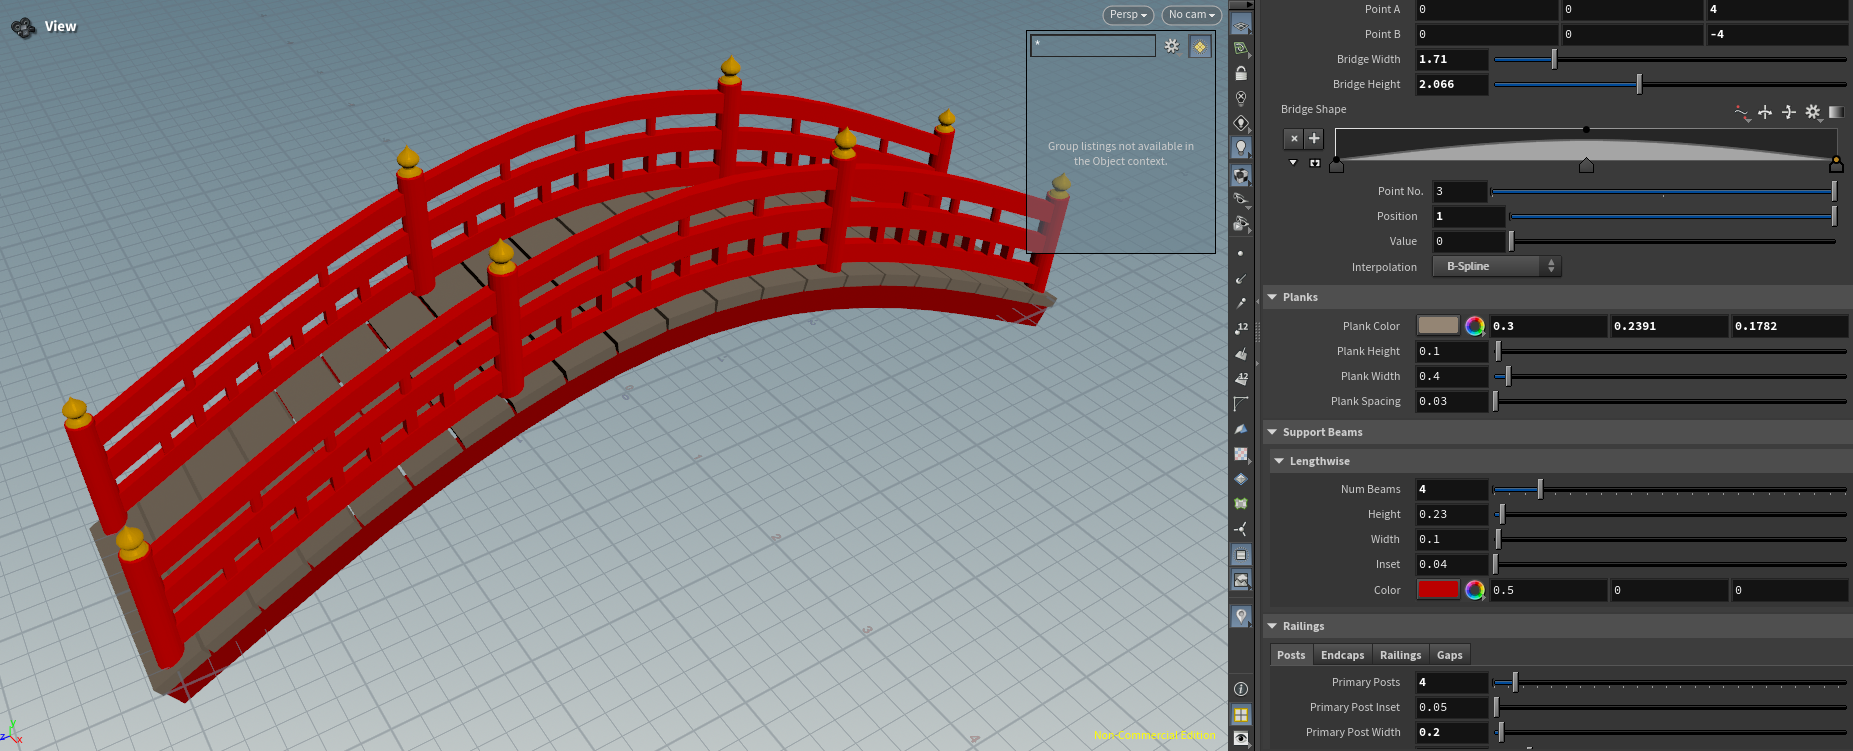Toggle the high quality lighting cube icon
The height and width of the screenshot is (751, 1853).
1241,175
